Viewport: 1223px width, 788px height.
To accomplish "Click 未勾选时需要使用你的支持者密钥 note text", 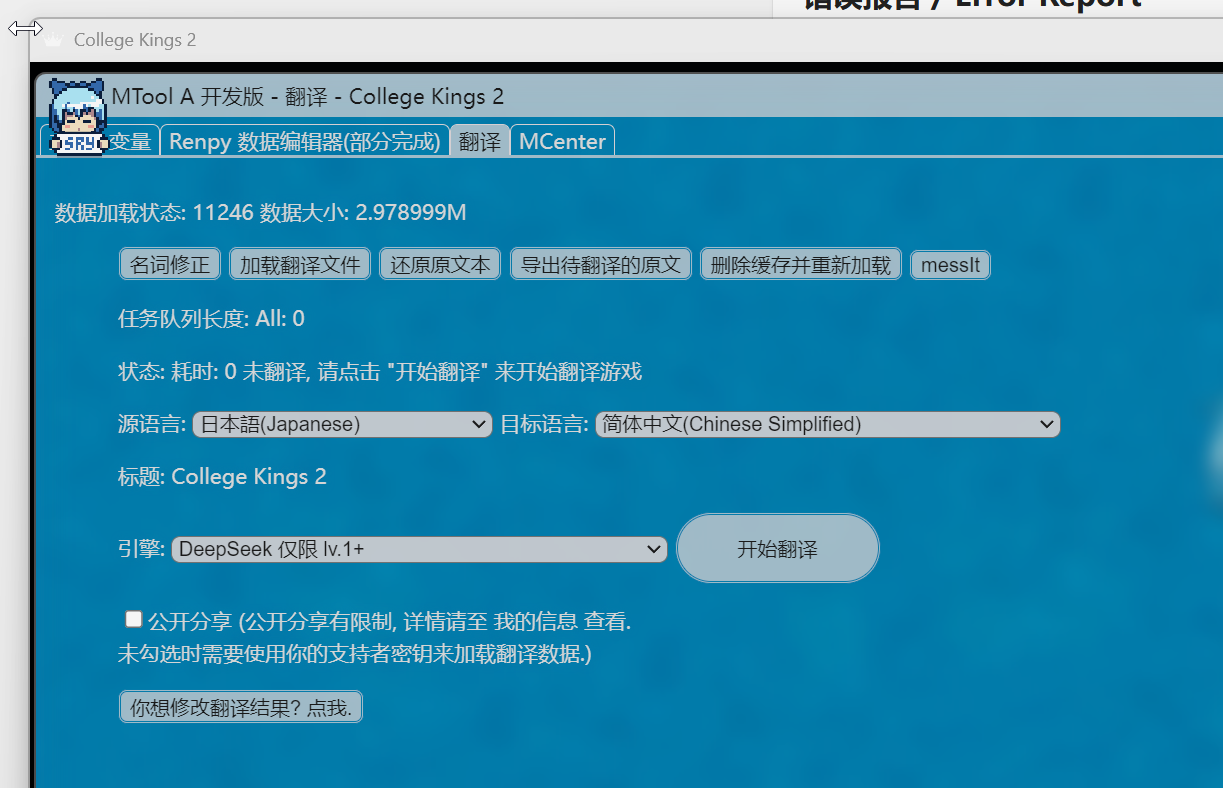I will pos(355,655).
